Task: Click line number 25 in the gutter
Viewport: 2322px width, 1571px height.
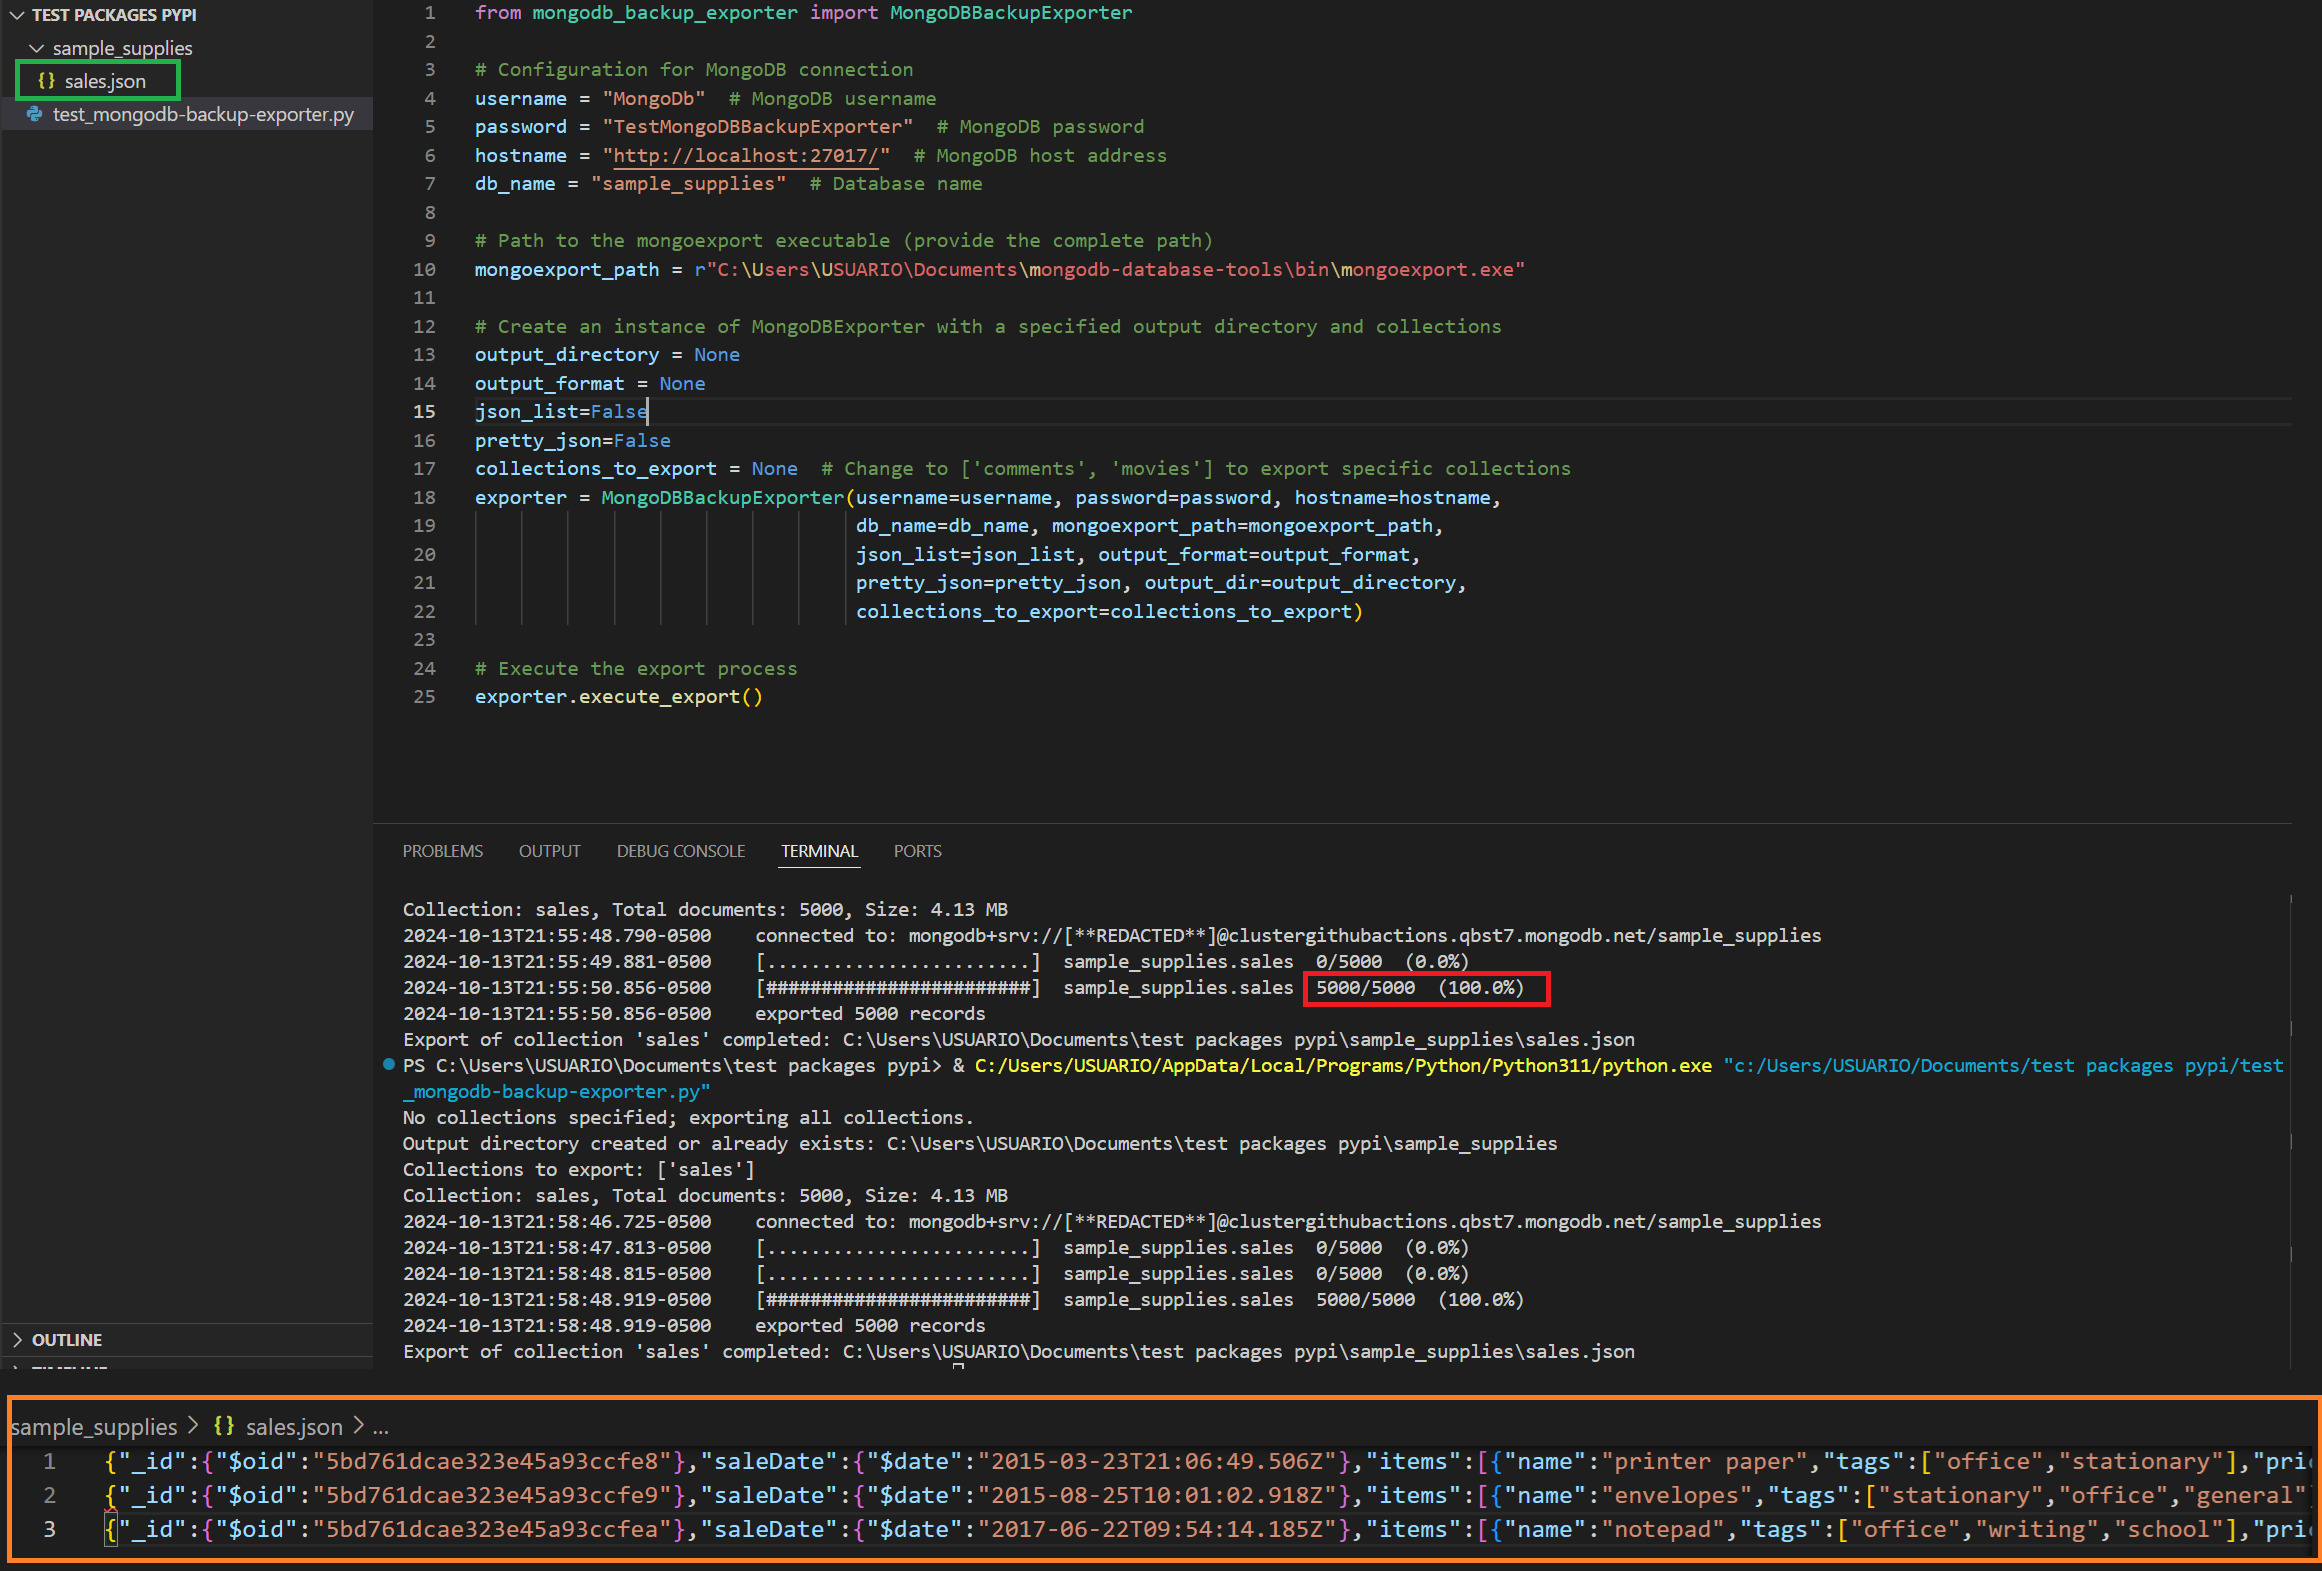Action: point(424,697)
